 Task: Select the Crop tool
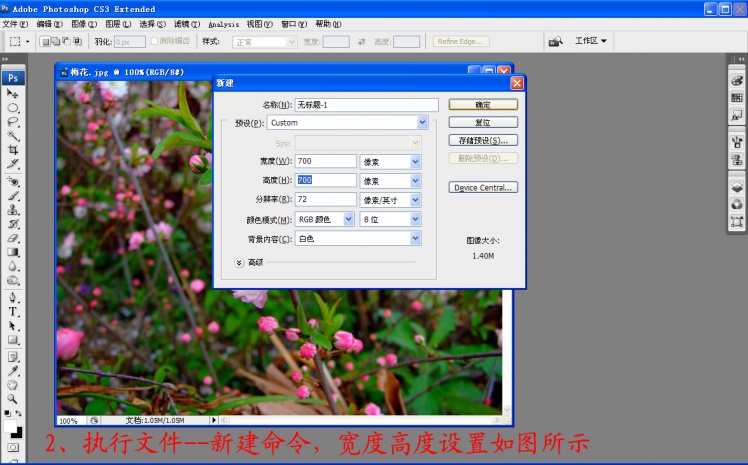point(14,149)
